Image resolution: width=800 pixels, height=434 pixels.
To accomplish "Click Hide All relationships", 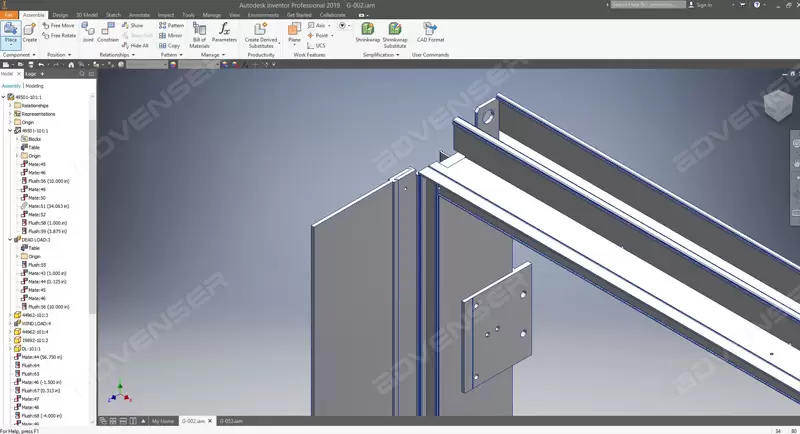I will (x=138, y=45).
